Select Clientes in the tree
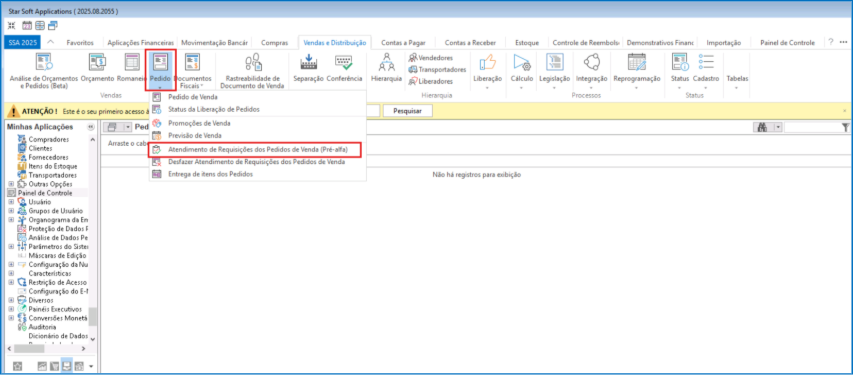 tap(41, 148)
